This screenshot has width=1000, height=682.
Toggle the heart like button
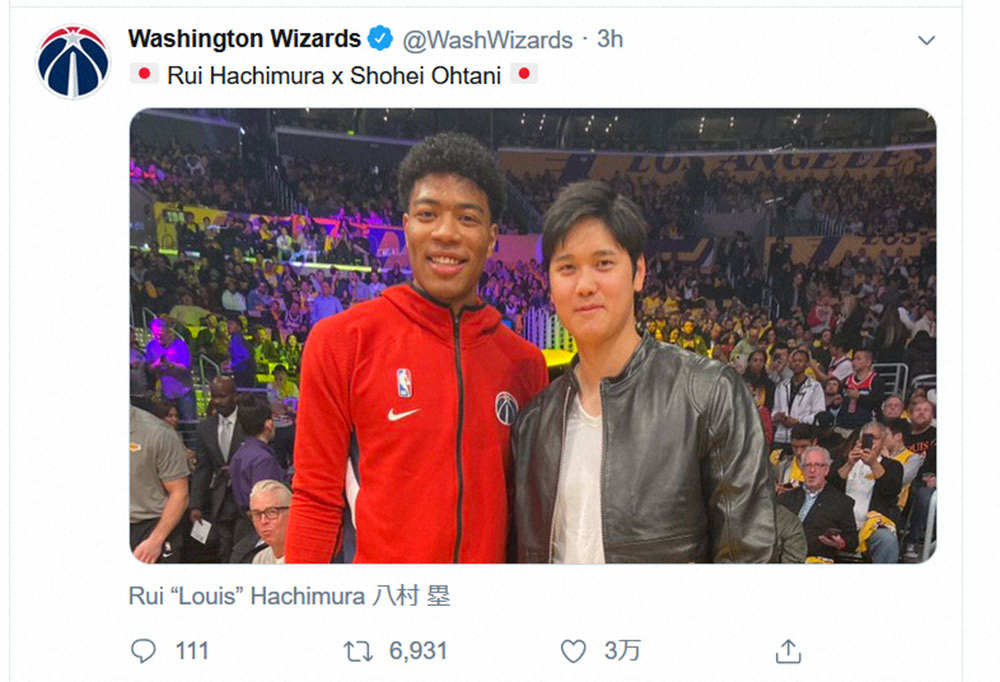tap(573, 651)
